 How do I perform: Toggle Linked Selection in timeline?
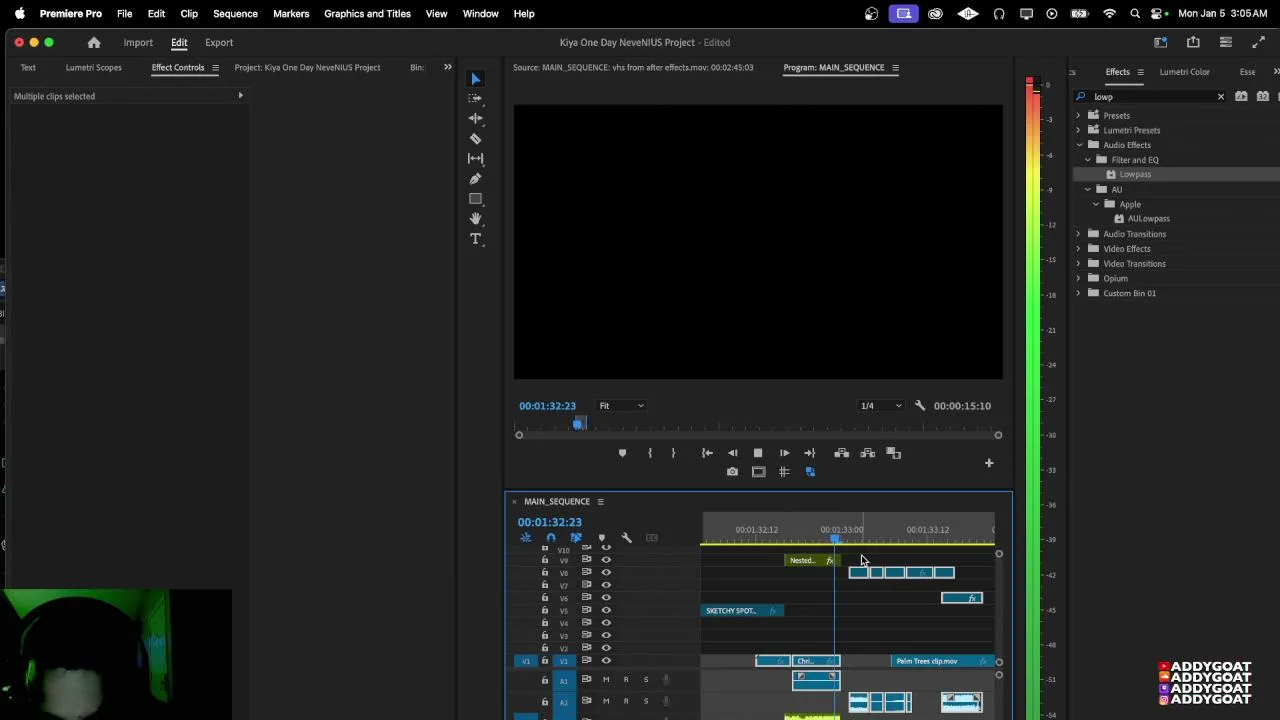click(576, 538)
